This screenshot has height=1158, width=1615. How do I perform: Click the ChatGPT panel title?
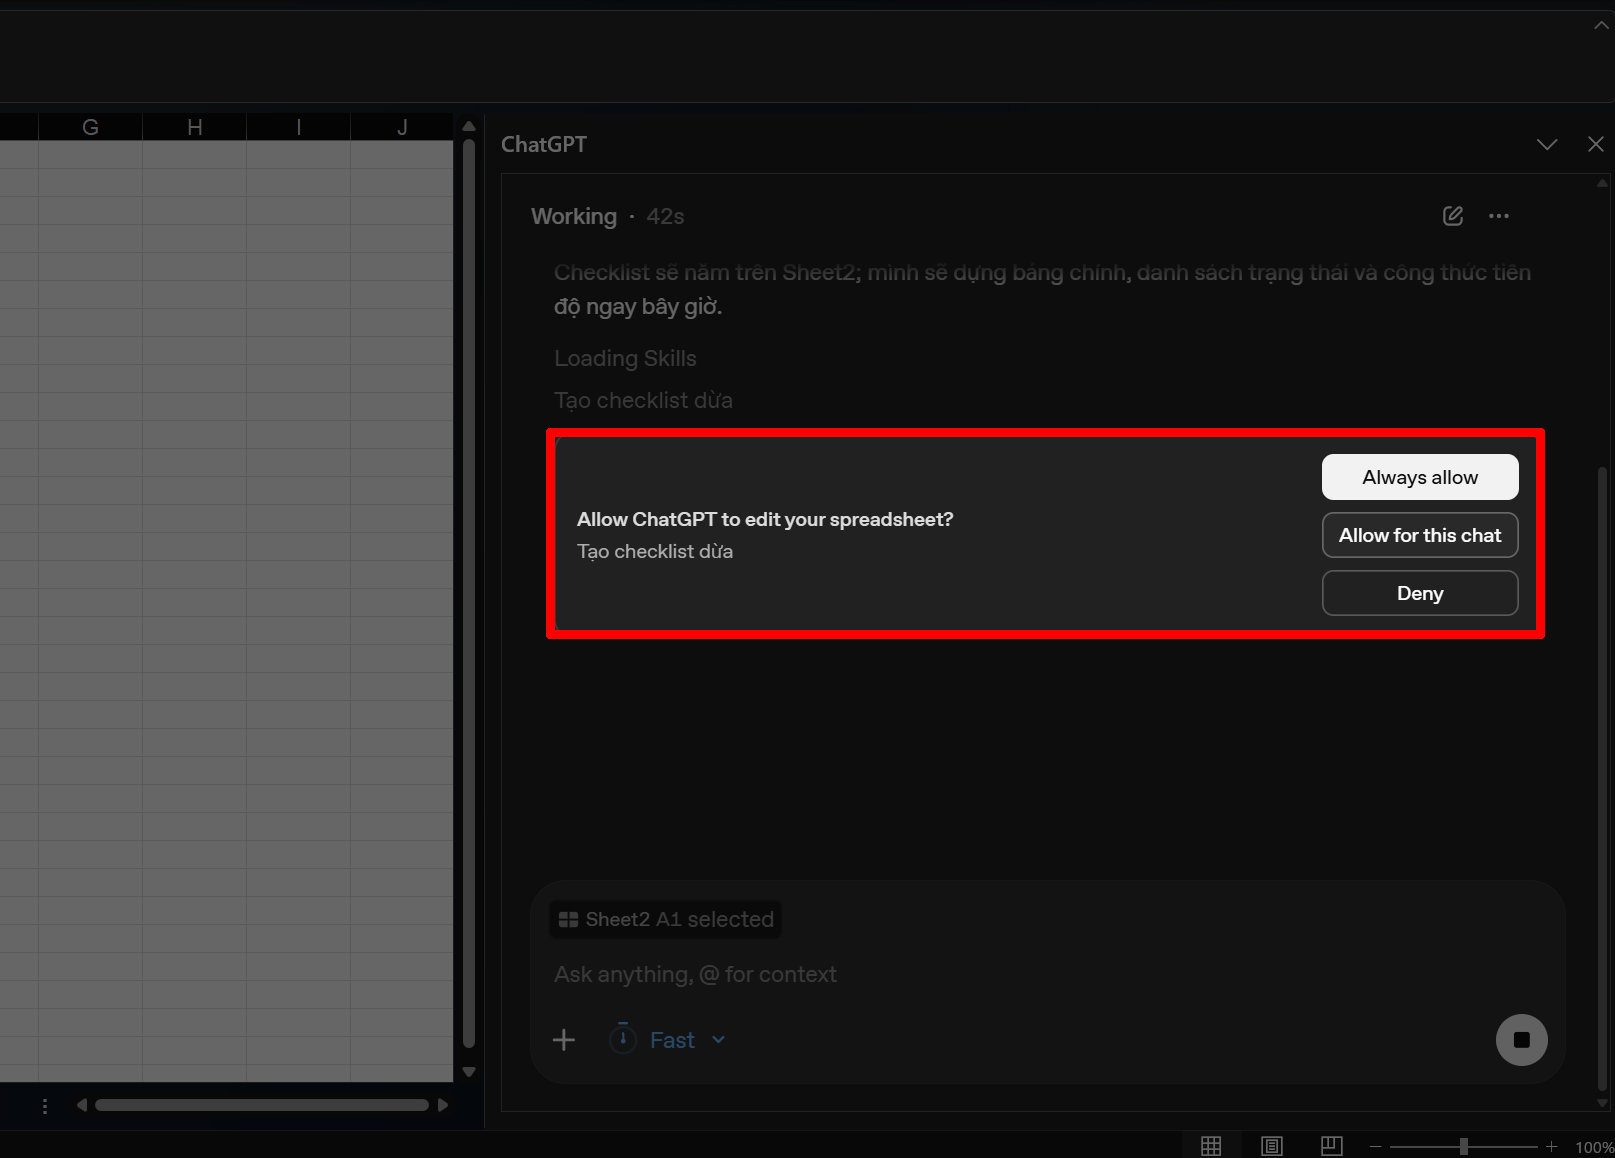(x=544, y=144)
